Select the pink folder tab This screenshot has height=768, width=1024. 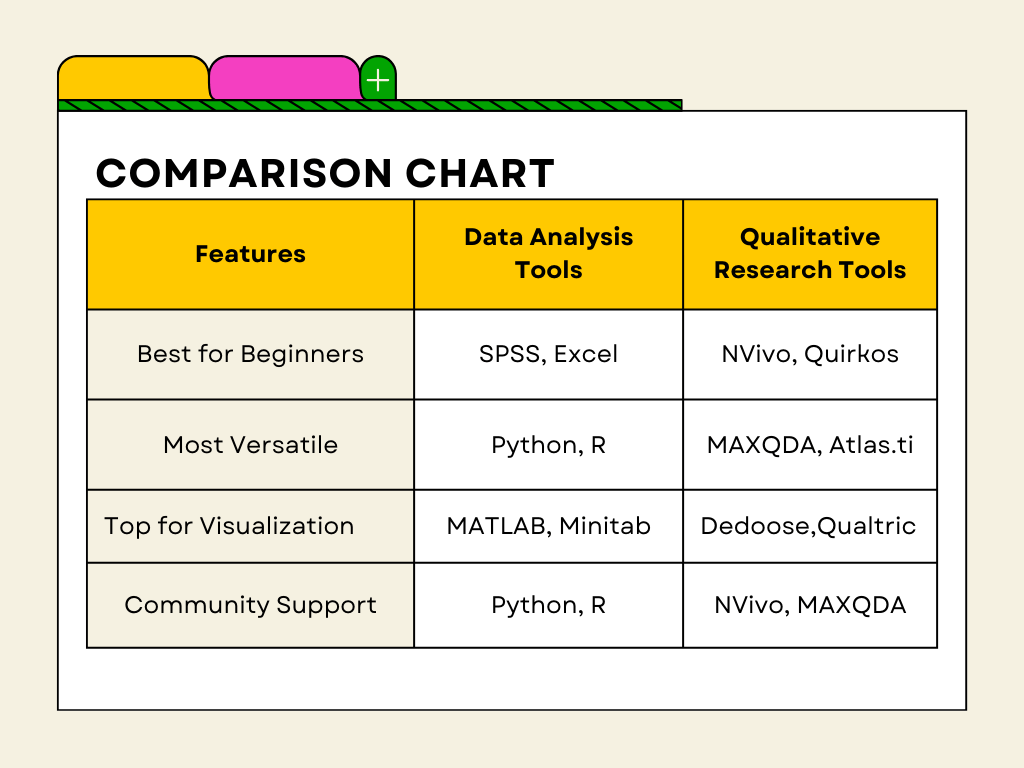point(284,78)
